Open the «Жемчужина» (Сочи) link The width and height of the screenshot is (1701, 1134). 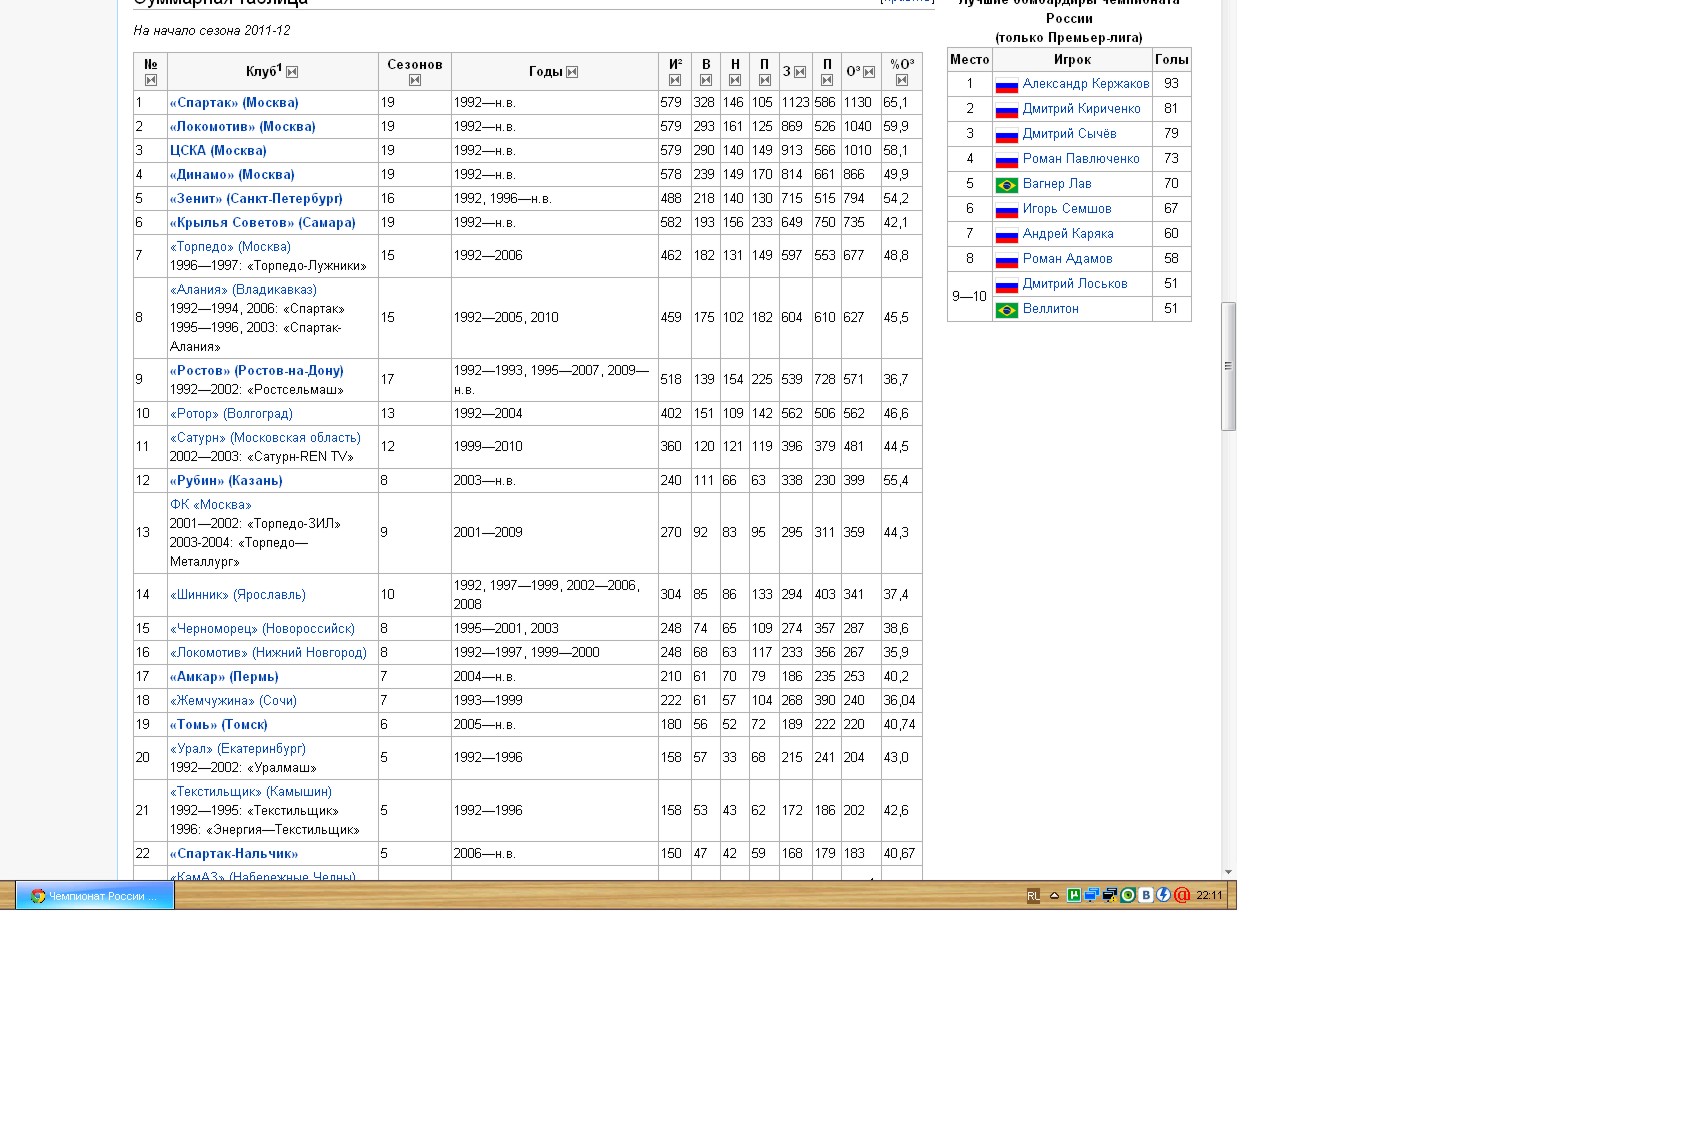coord(233,700)
